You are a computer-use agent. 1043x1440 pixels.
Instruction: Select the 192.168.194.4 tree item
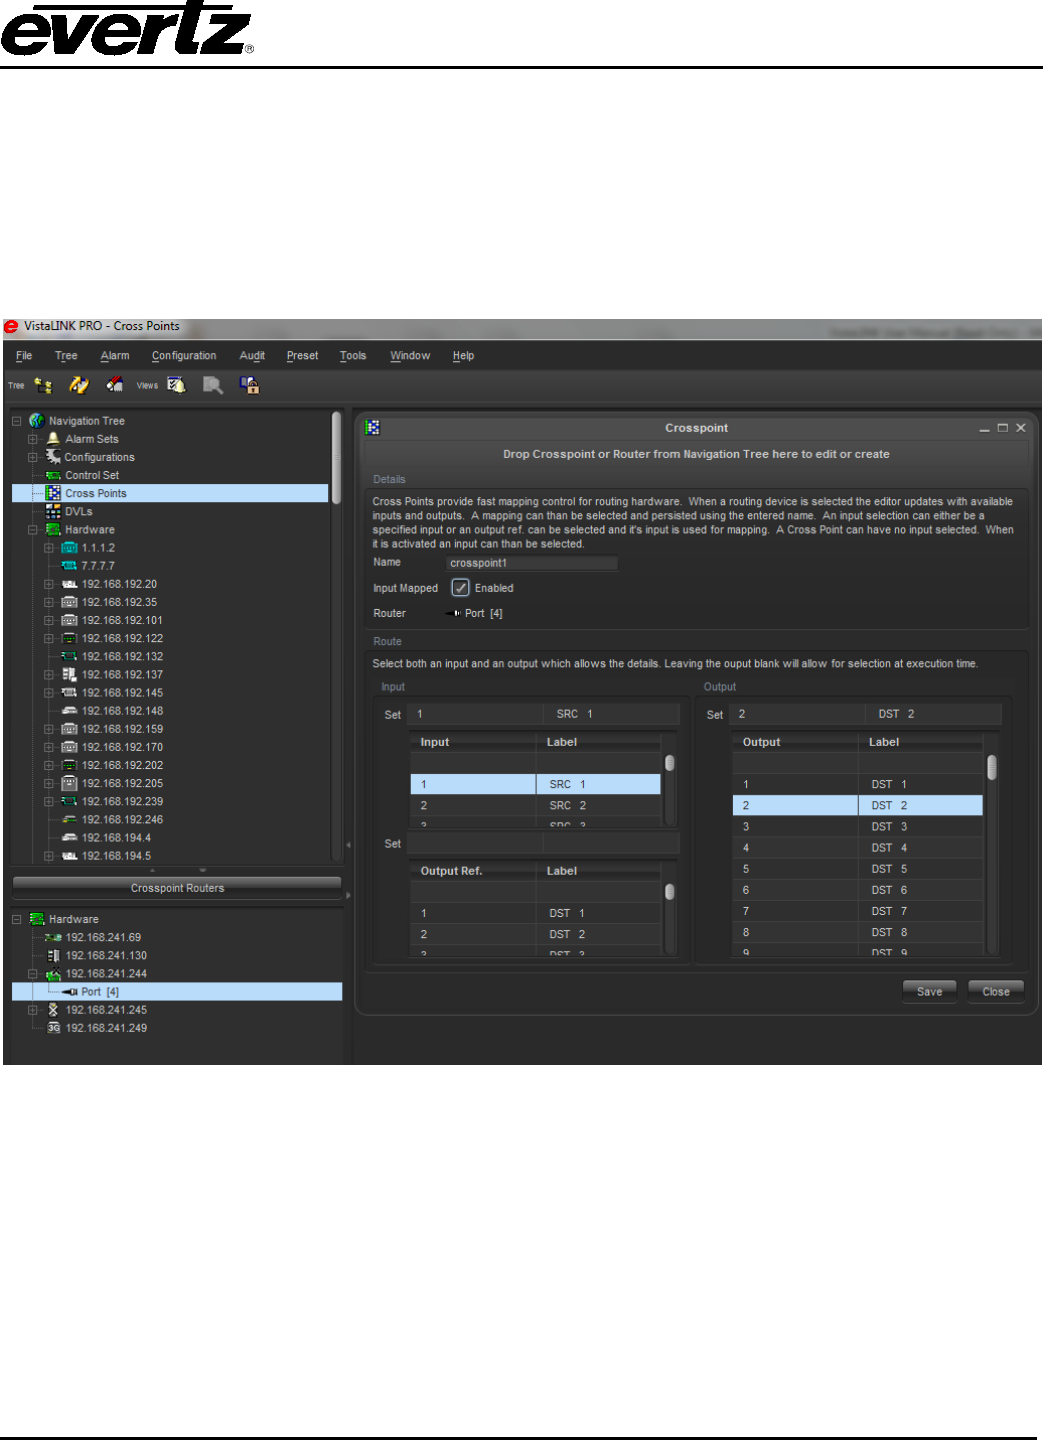116,838
